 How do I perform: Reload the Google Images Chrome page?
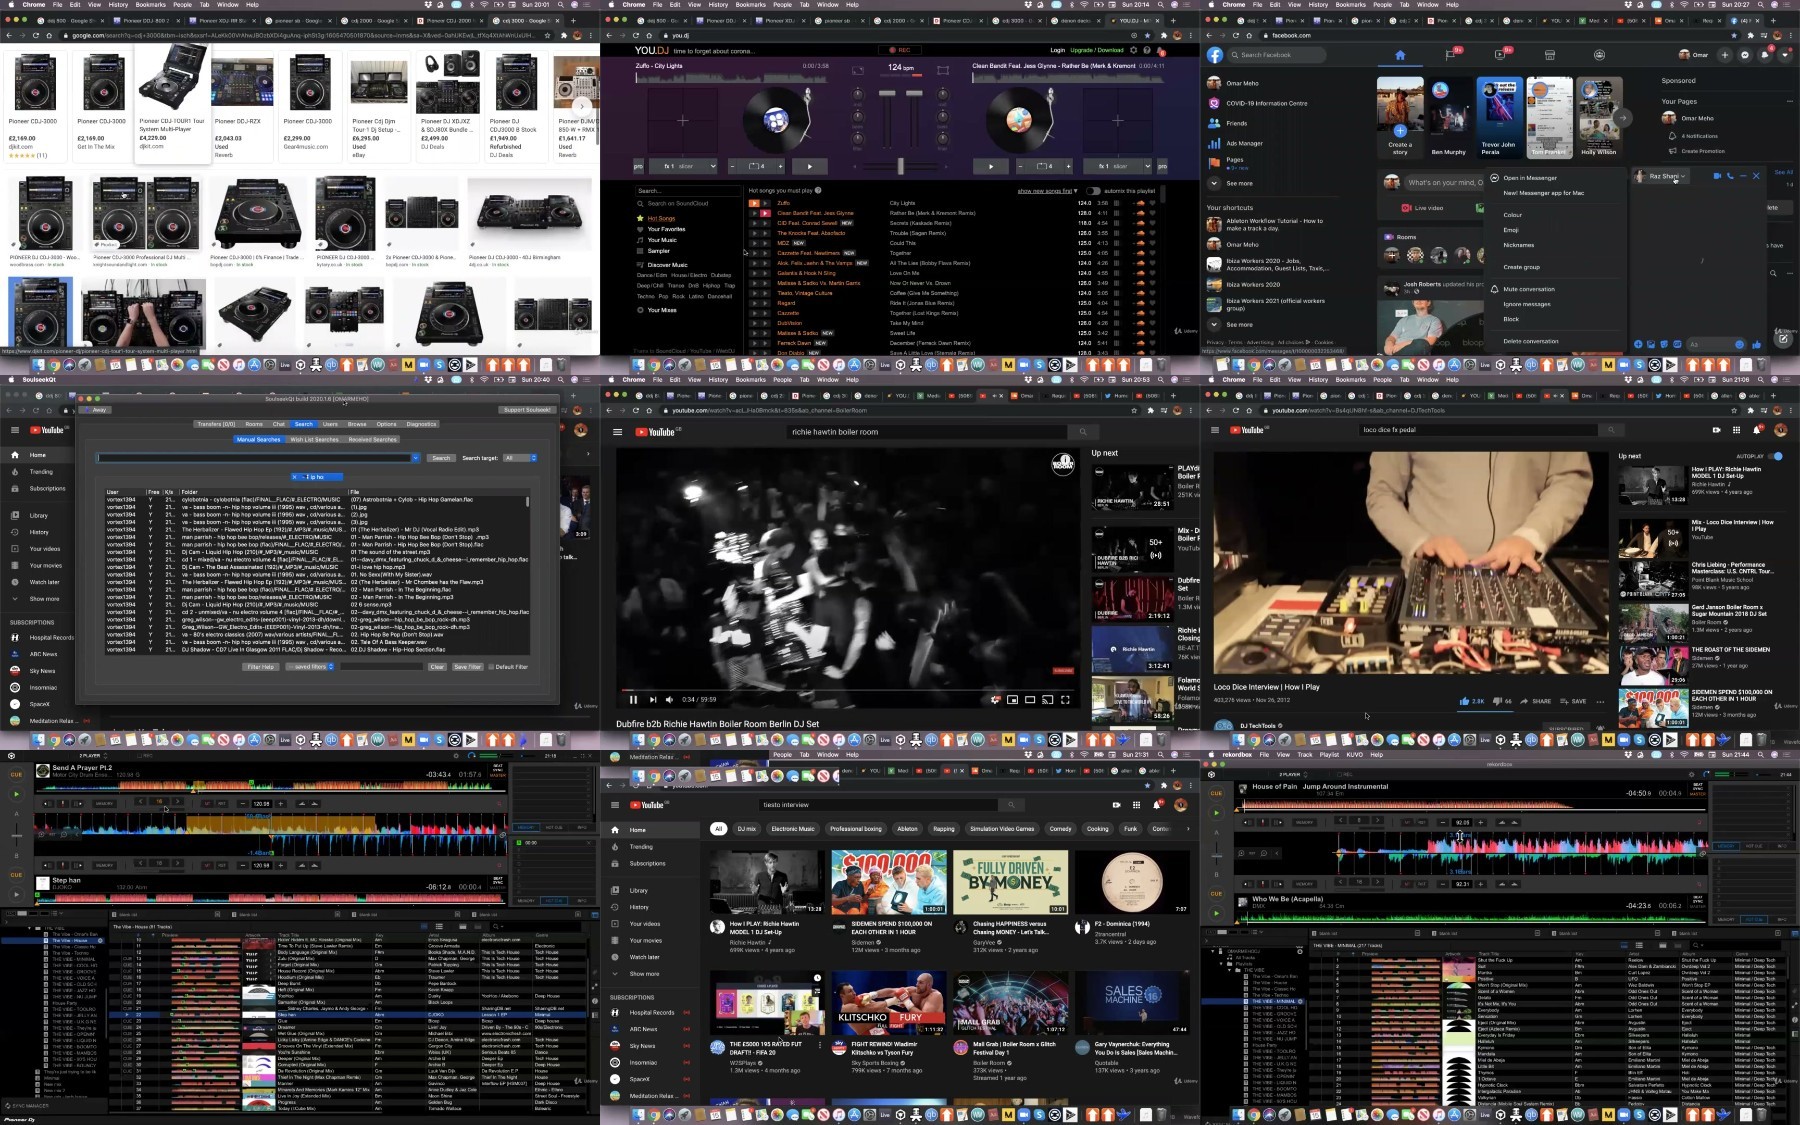click(x=37, y=35)
